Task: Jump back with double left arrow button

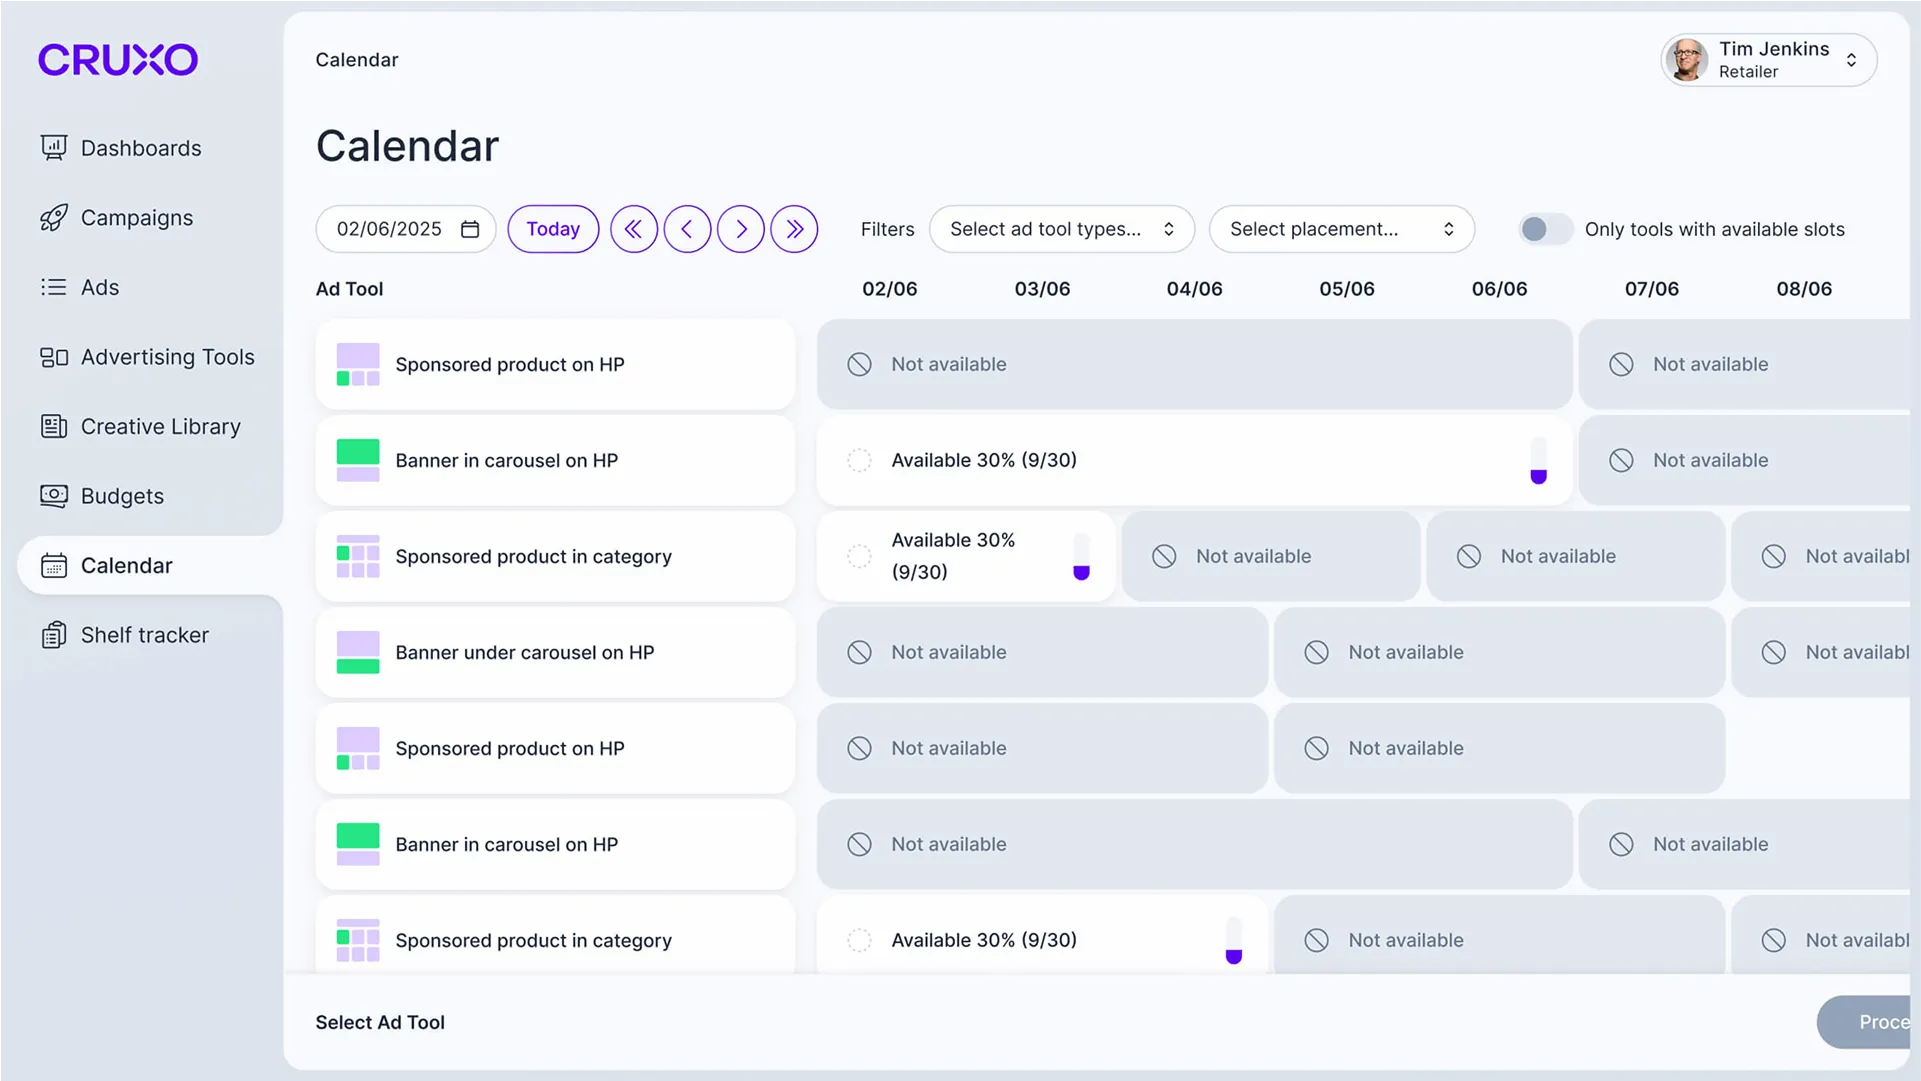Action: [633, 229]
